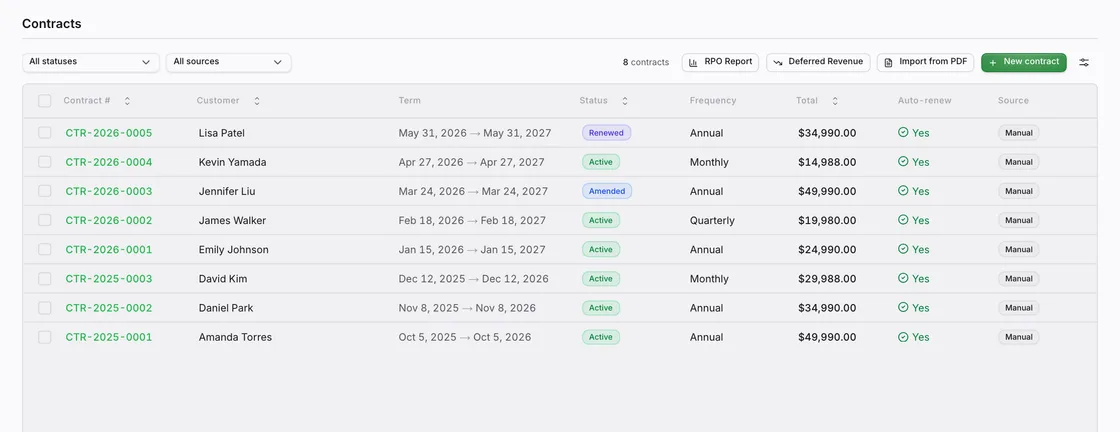Check the box for CTR-2025-0002

tap(45, 308)
